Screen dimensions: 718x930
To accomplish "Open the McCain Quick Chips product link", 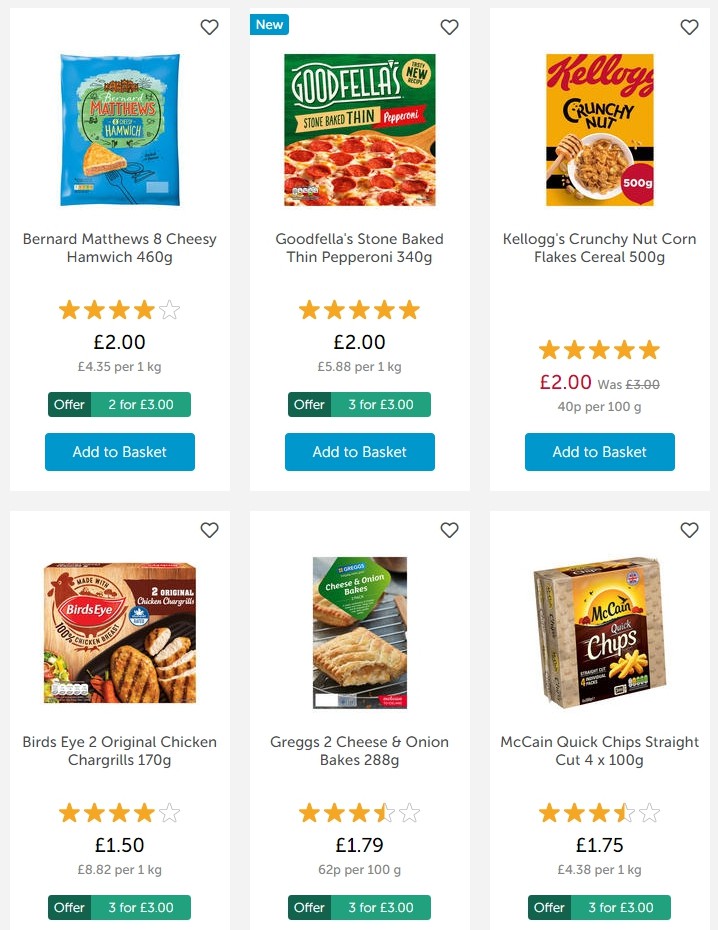I will pos(599,751).
